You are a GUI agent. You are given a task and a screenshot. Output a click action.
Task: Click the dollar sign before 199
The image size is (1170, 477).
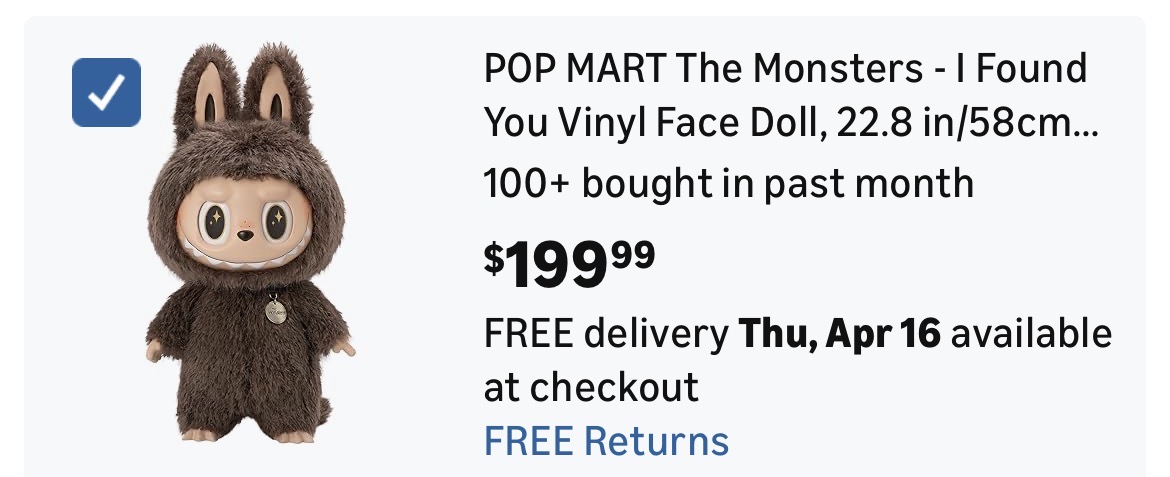(x=494, y=260)
